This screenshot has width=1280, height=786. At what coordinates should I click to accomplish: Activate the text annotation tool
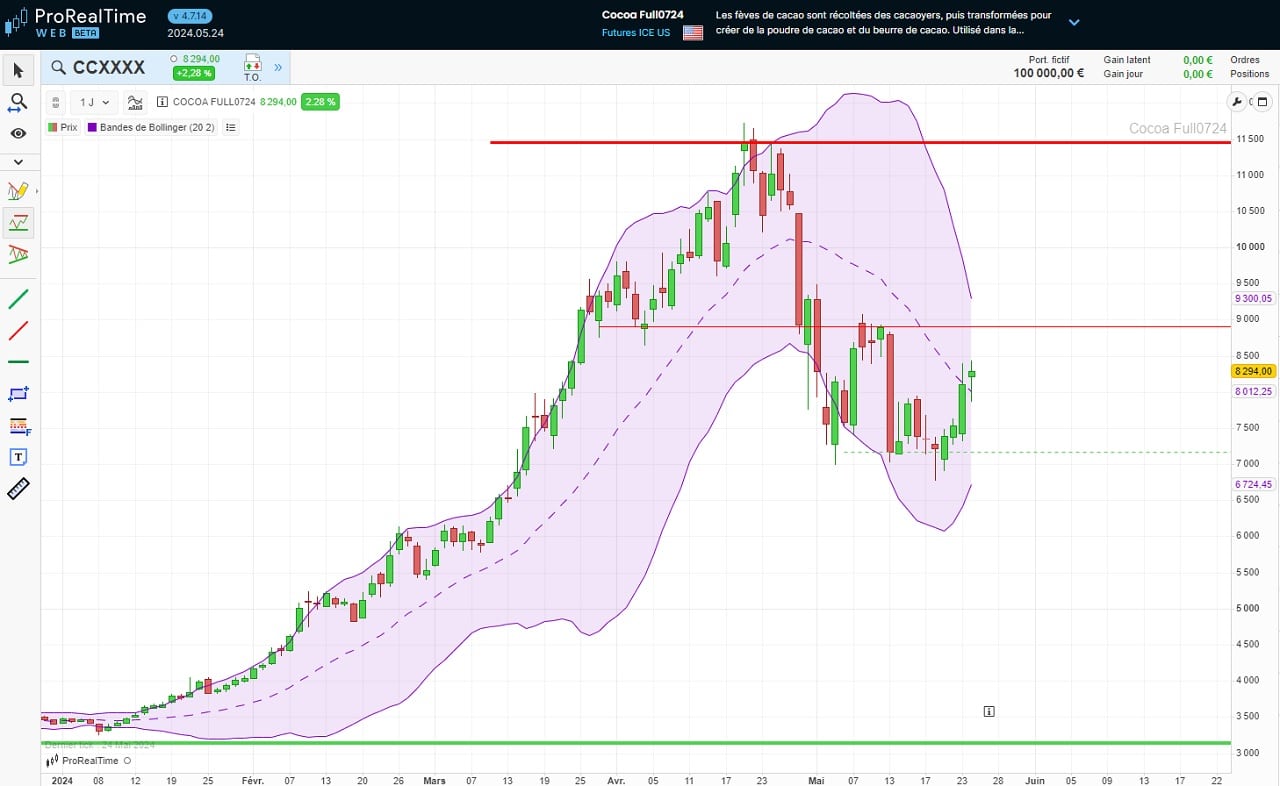tap(18, 457)
